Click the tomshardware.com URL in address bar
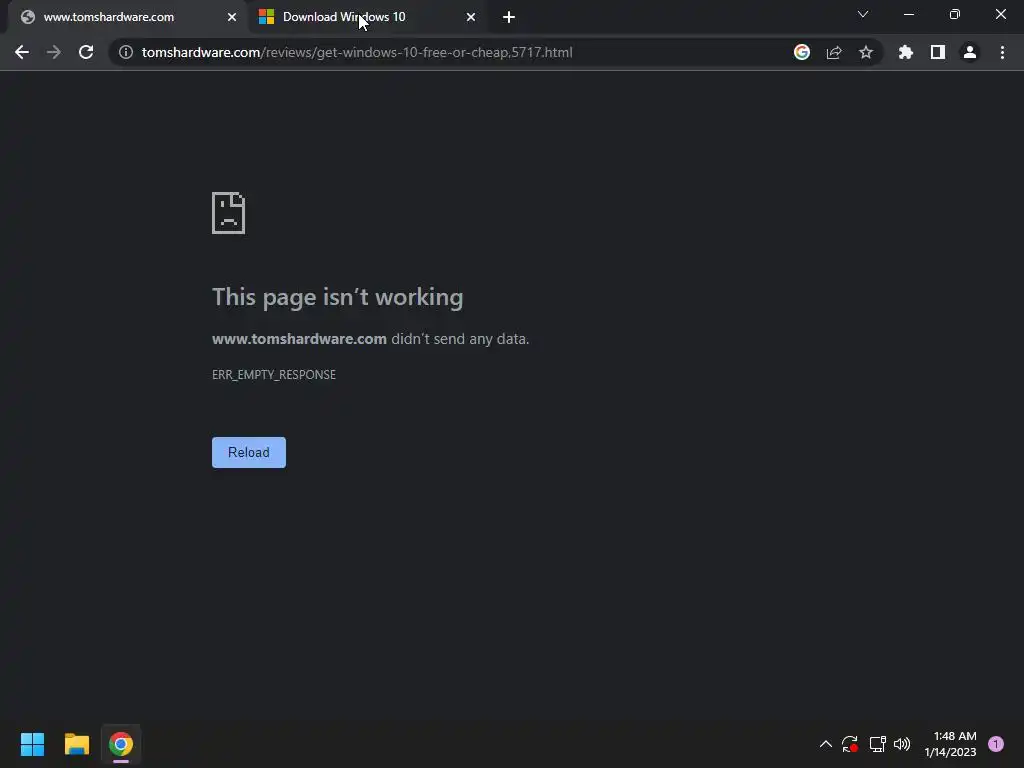The image size is (1024, 768). 357,52
